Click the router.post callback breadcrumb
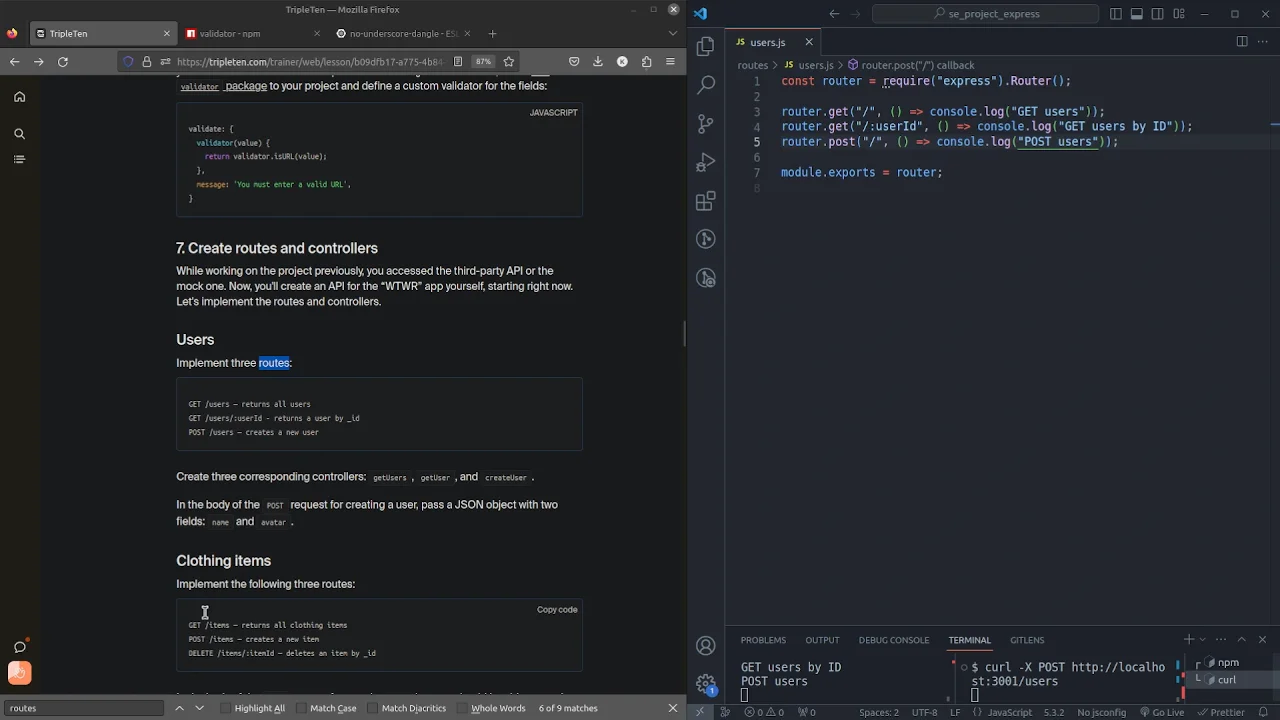The width and height of the screenshot is (1280, 720). 917,65
